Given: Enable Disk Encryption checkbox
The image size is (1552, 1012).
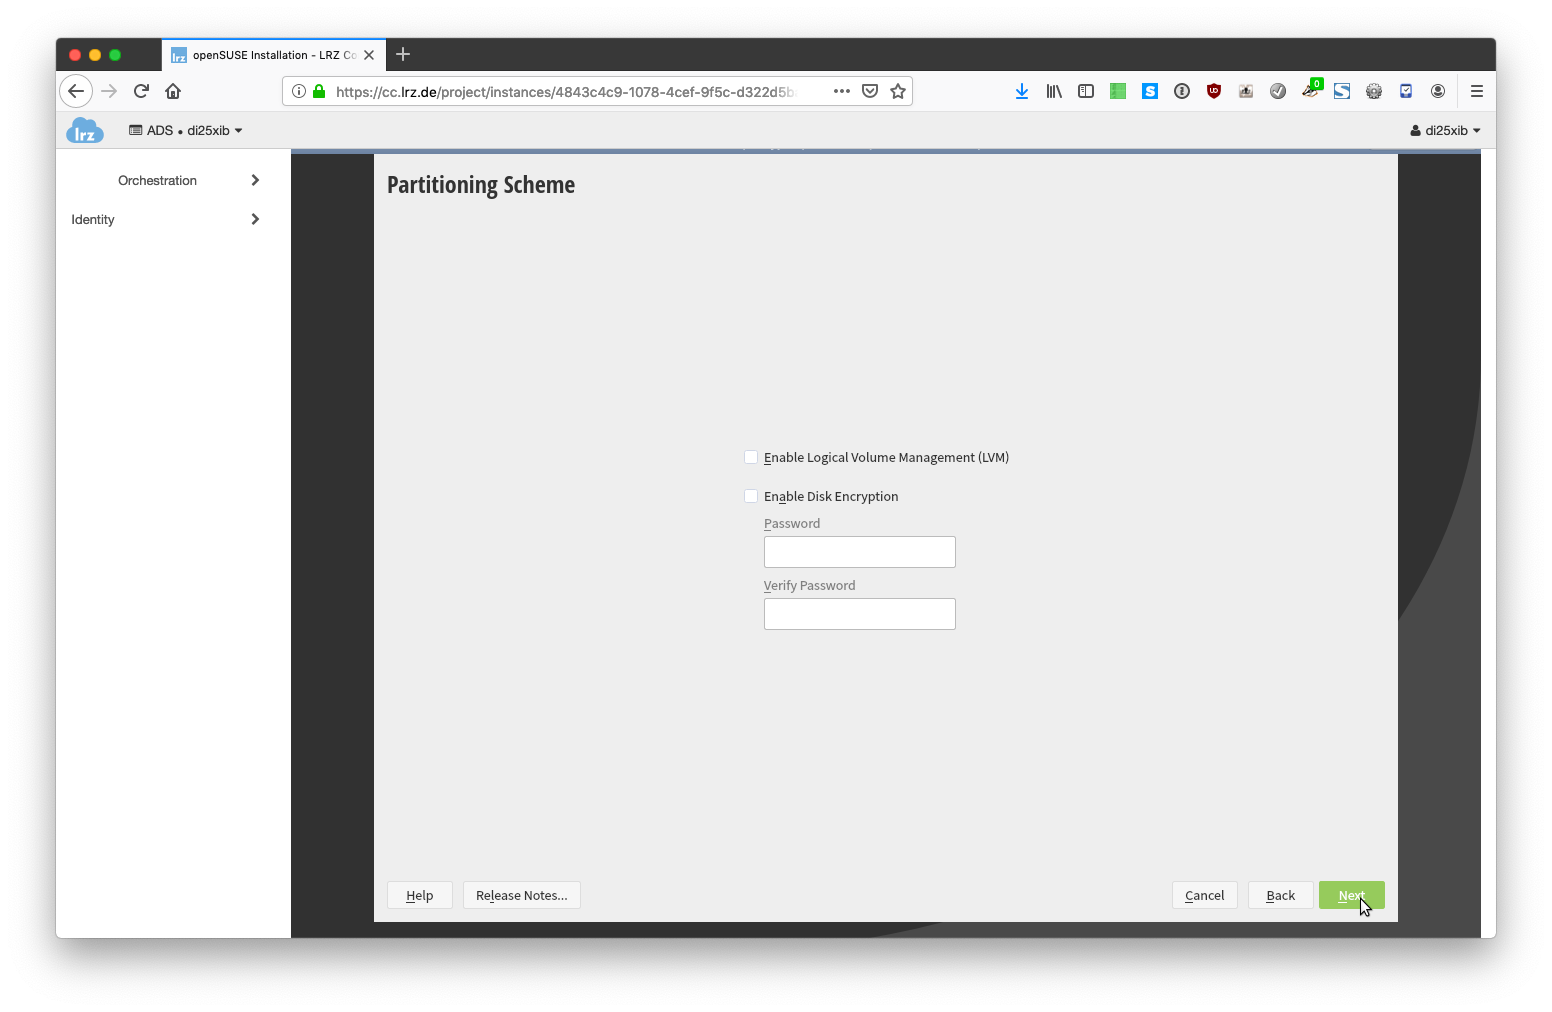Looking at the screenshot, I should point(751,496).
